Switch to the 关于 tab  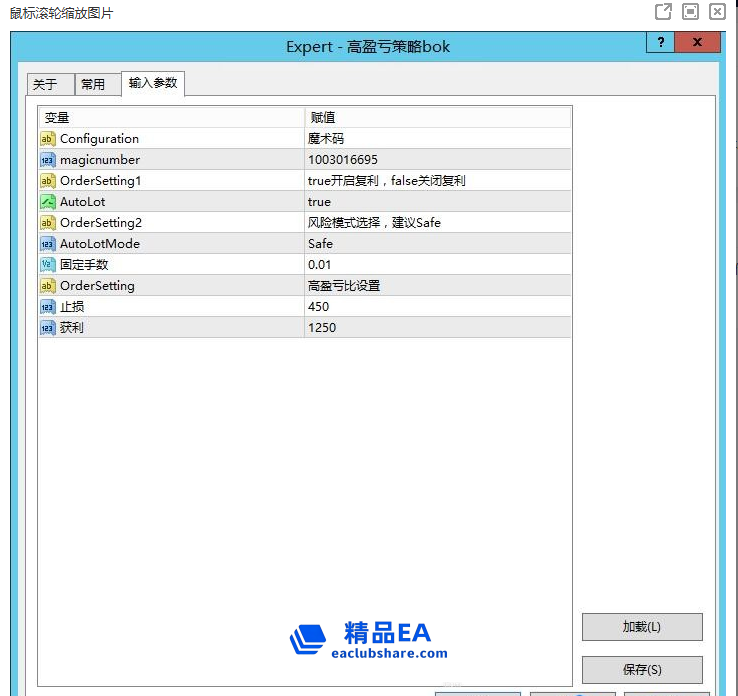click(50, 85)
